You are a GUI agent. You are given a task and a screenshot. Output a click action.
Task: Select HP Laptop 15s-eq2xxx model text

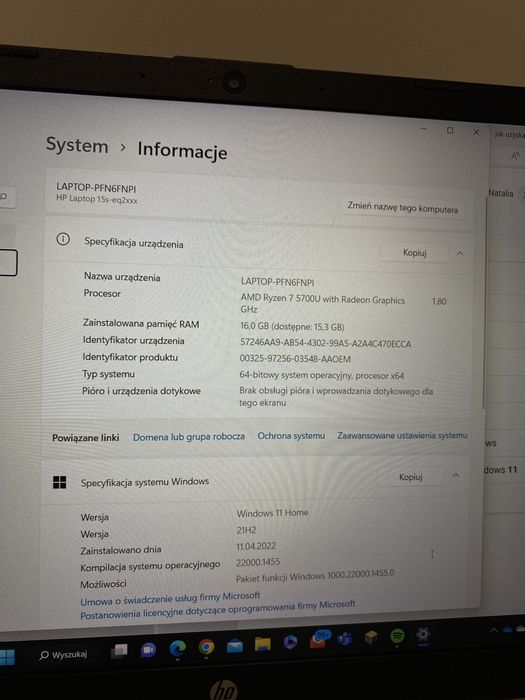point(97,199)
